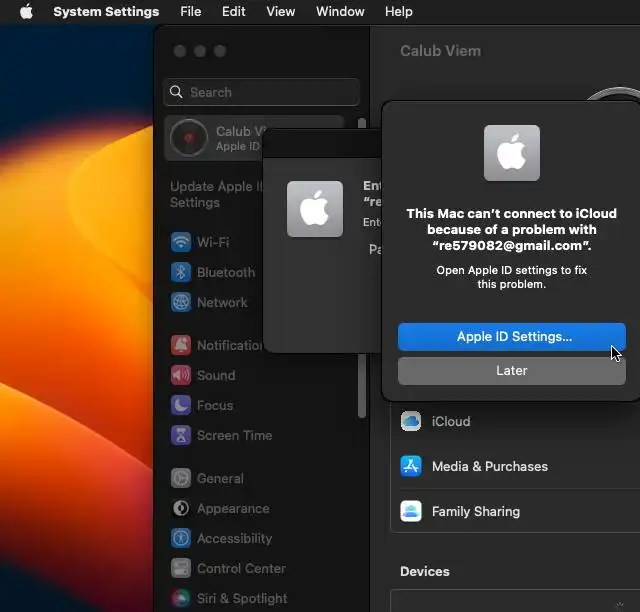Click the Control Center icon
Screen dimensions: 640x612
[181, 568]
